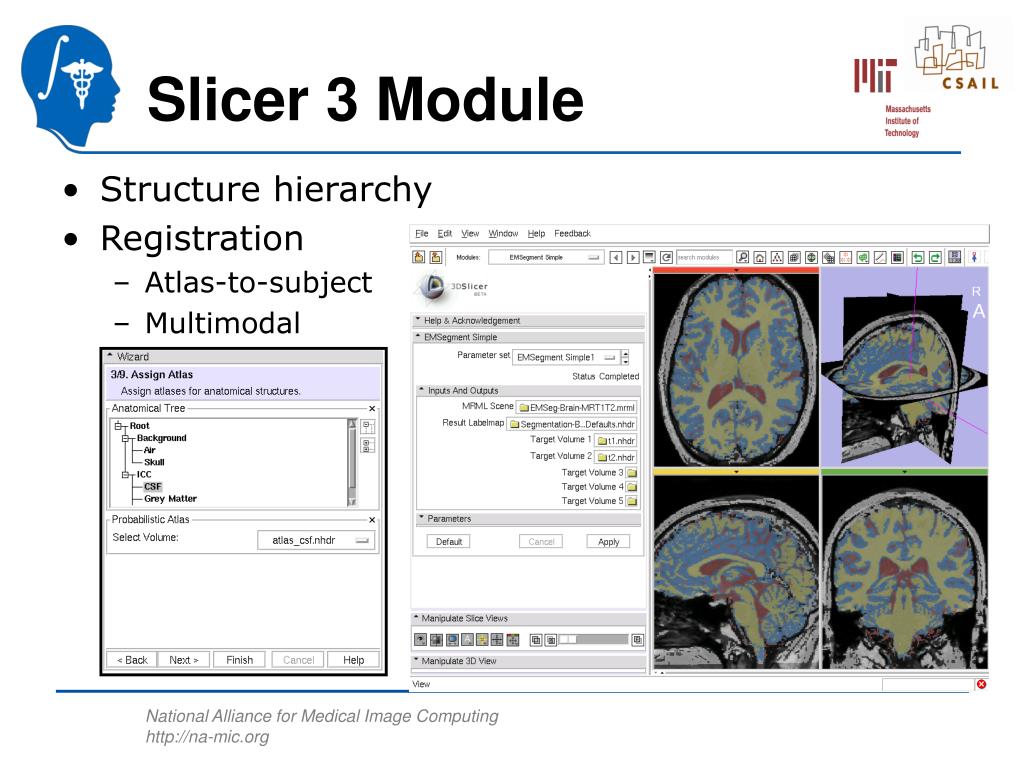Click the save scene icon left of Modules

click(436, 257)
